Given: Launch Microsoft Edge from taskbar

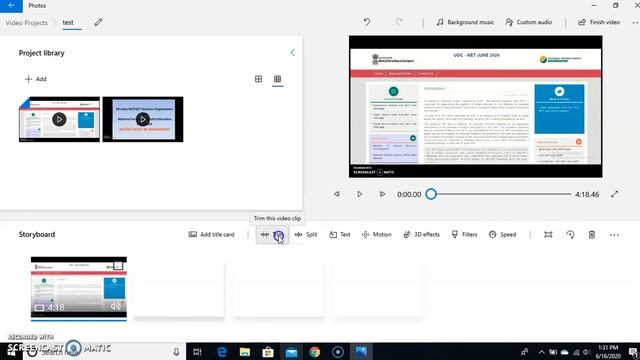Looking at the screenshot, I should pyautogui.click(x=222, y=352).
